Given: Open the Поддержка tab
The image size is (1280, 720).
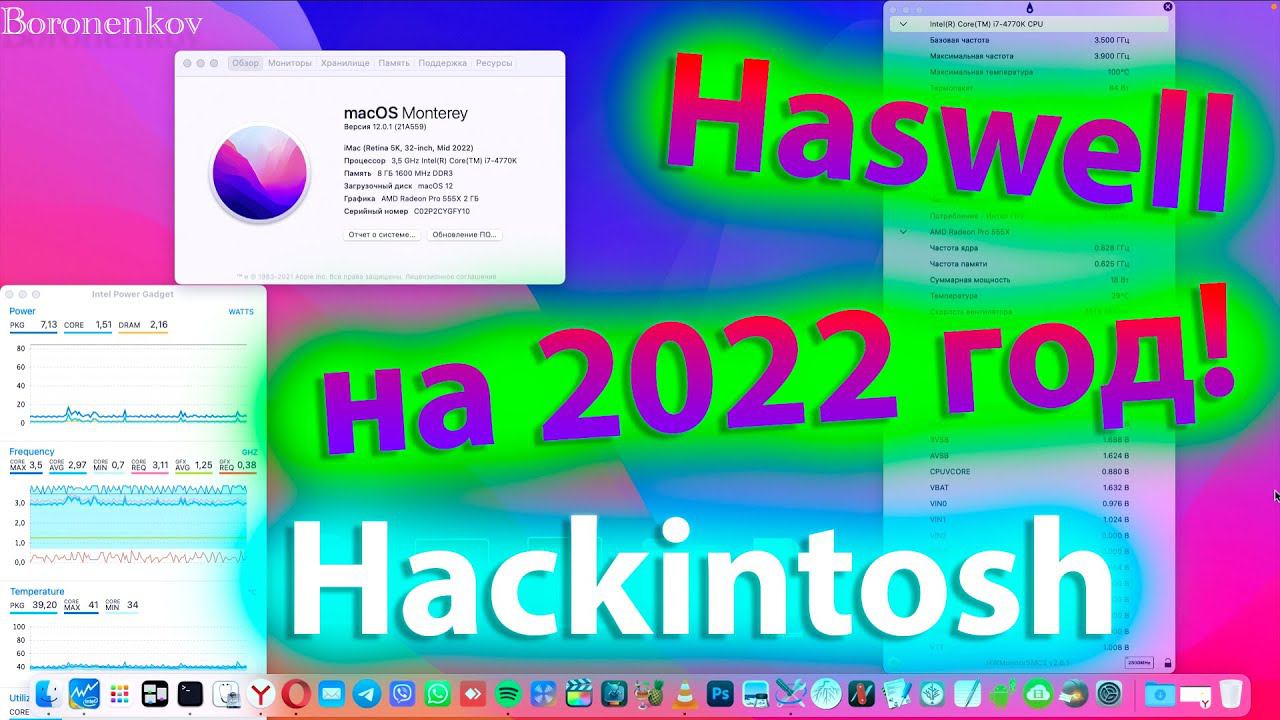Looking at the screenshot, I should (x=442, y=63).
